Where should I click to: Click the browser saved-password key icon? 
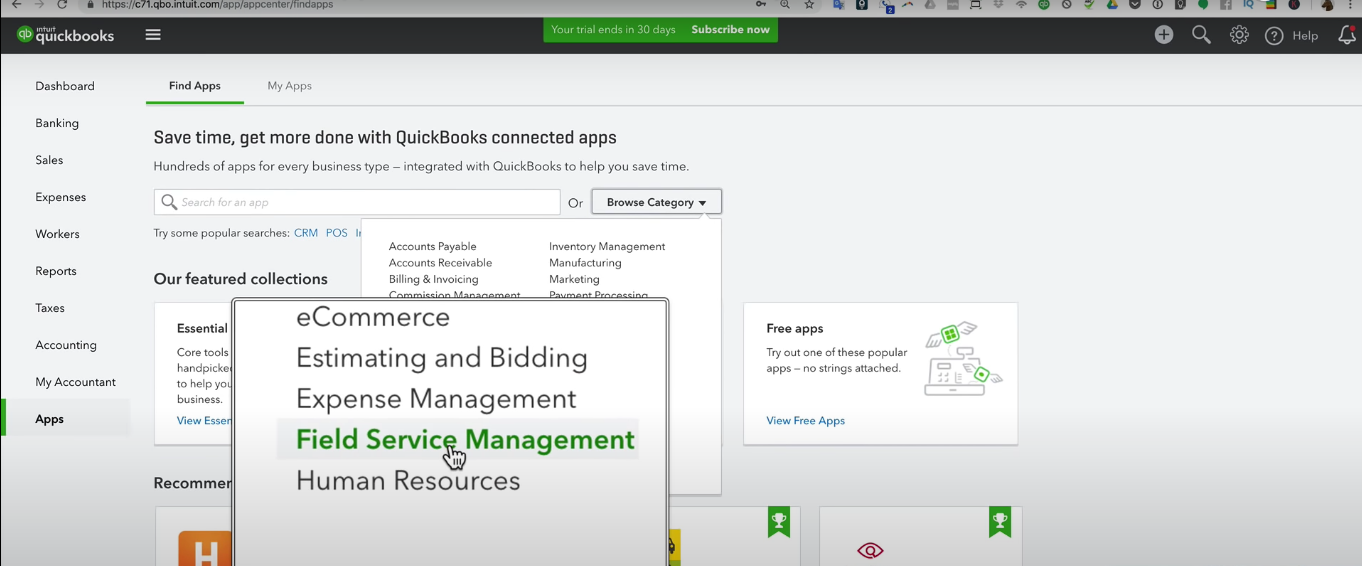pos(761,5)
